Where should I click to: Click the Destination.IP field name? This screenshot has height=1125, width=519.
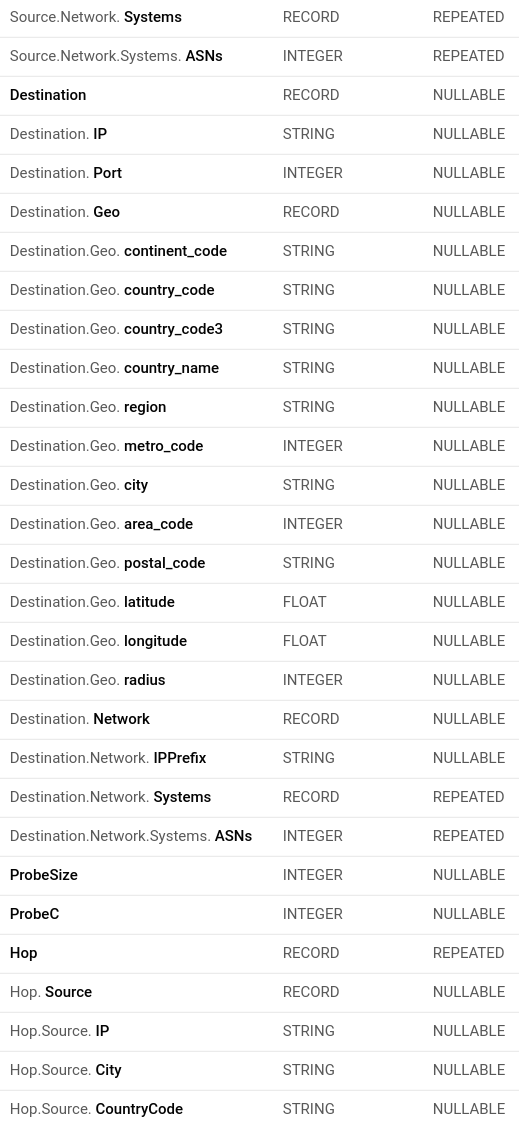click(58, 134)
